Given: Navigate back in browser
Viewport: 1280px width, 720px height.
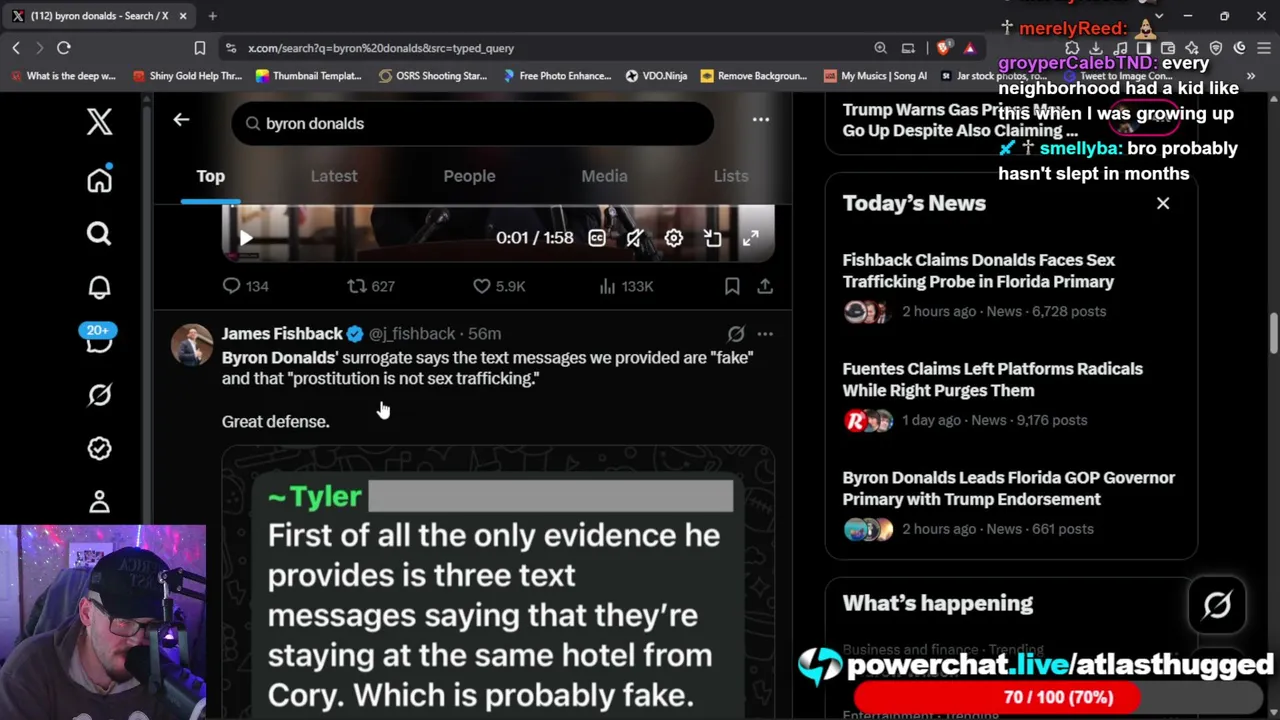Looking at the screenshot, I should click(x=16, y=48).
